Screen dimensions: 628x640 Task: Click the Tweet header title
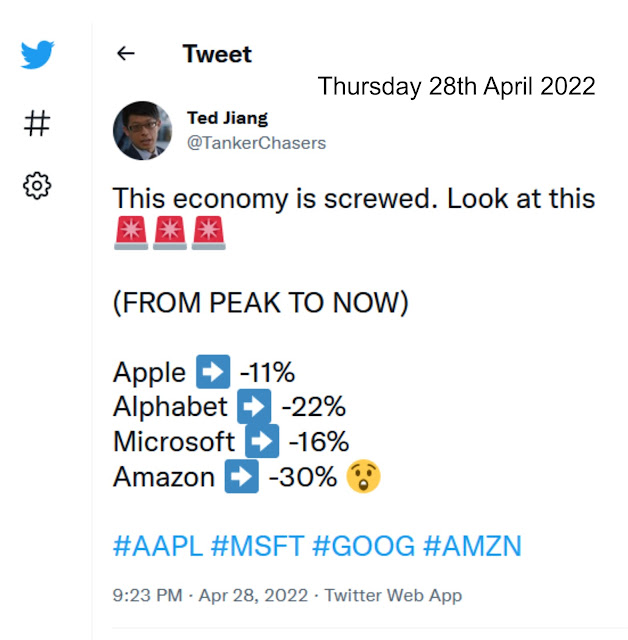tap(217, 54)
